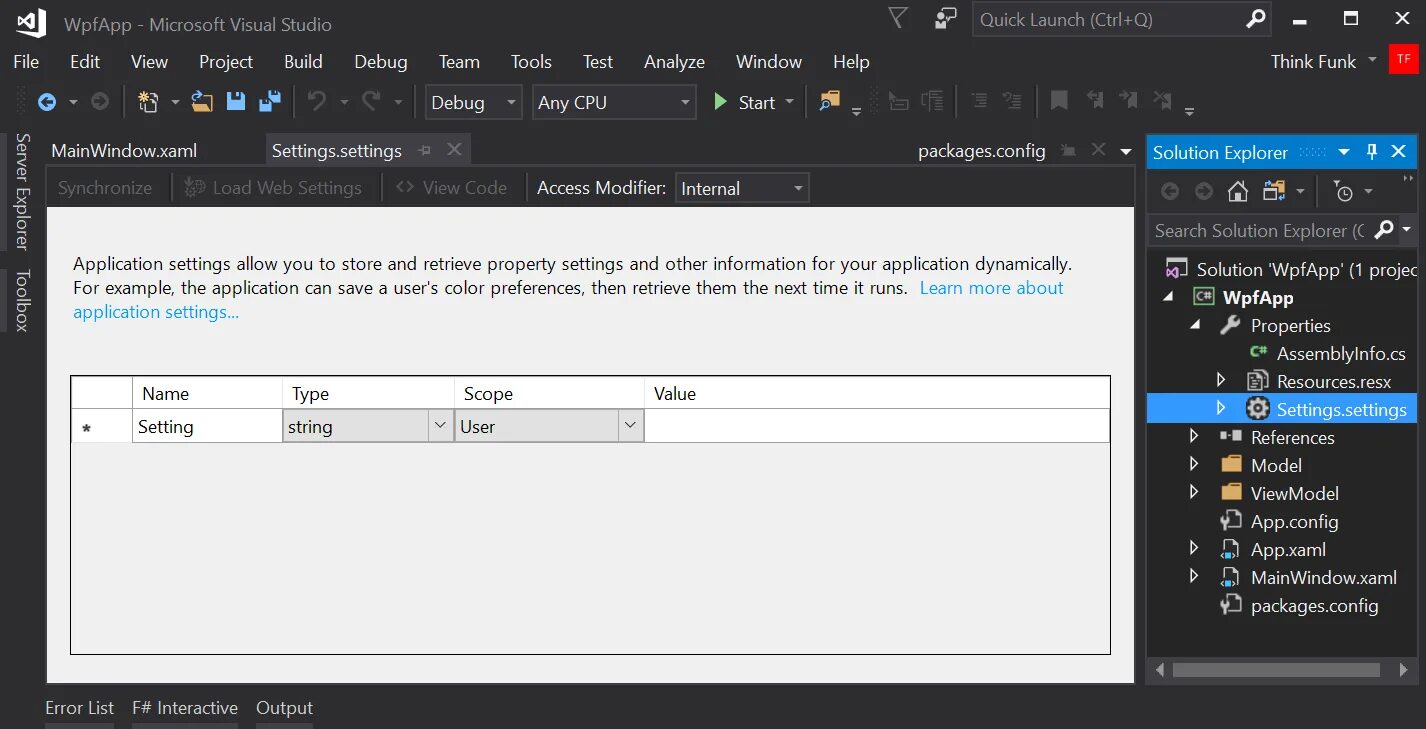Open the User Scope dropdown in grid
The width and height of the screenshot is (1426, 729).
point(630,426)
